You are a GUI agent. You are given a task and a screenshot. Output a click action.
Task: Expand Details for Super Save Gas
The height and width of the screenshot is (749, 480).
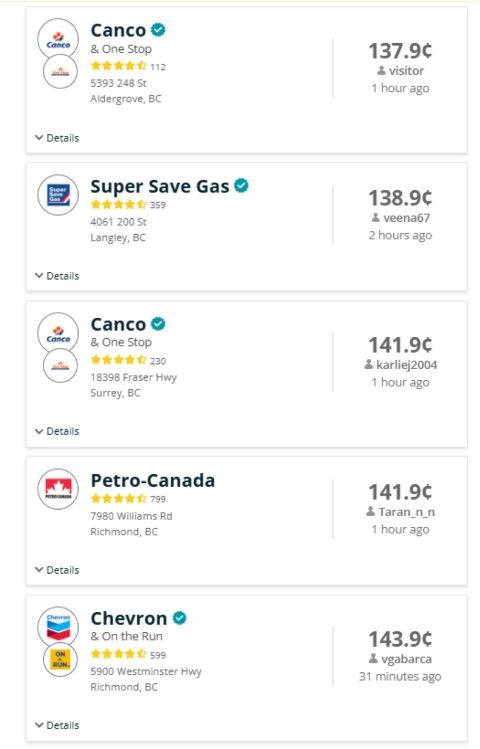[57, 276]
